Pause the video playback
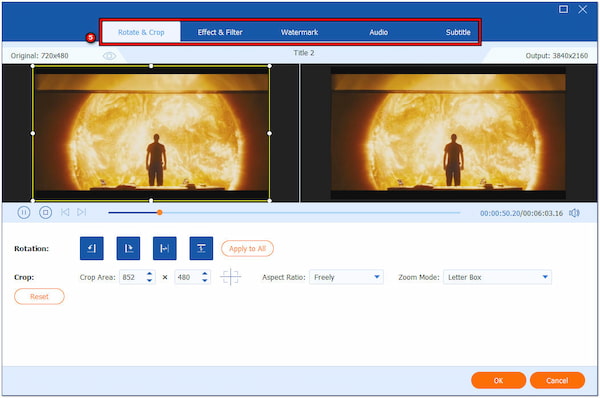This screenshot has width=600, height=398. 24,212
